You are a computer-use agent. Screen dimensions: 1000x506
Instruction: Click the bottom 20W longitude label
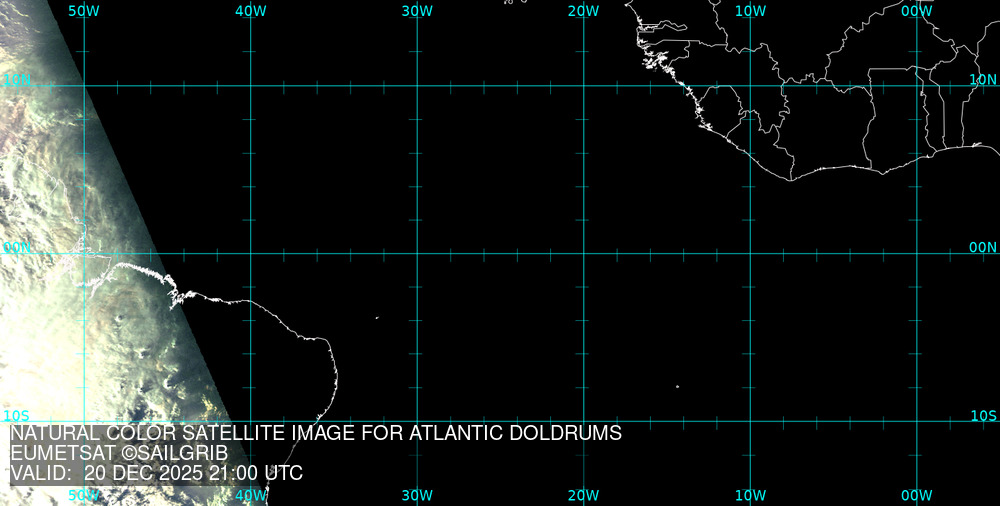(584, 495)
